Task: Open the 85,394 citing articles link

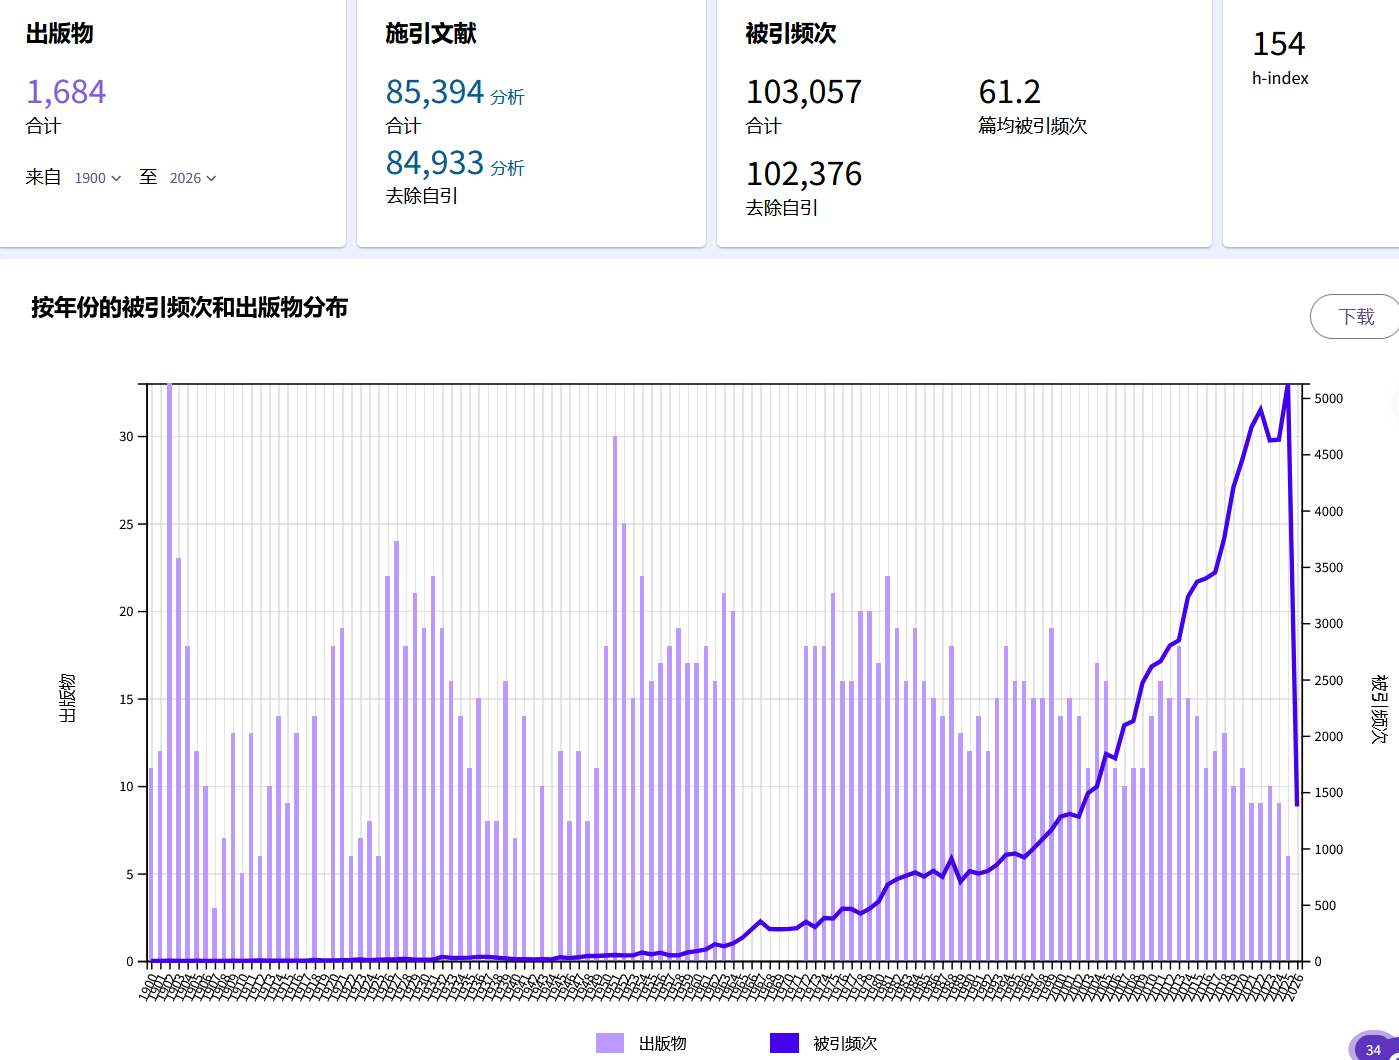Action: click(434, 92)
